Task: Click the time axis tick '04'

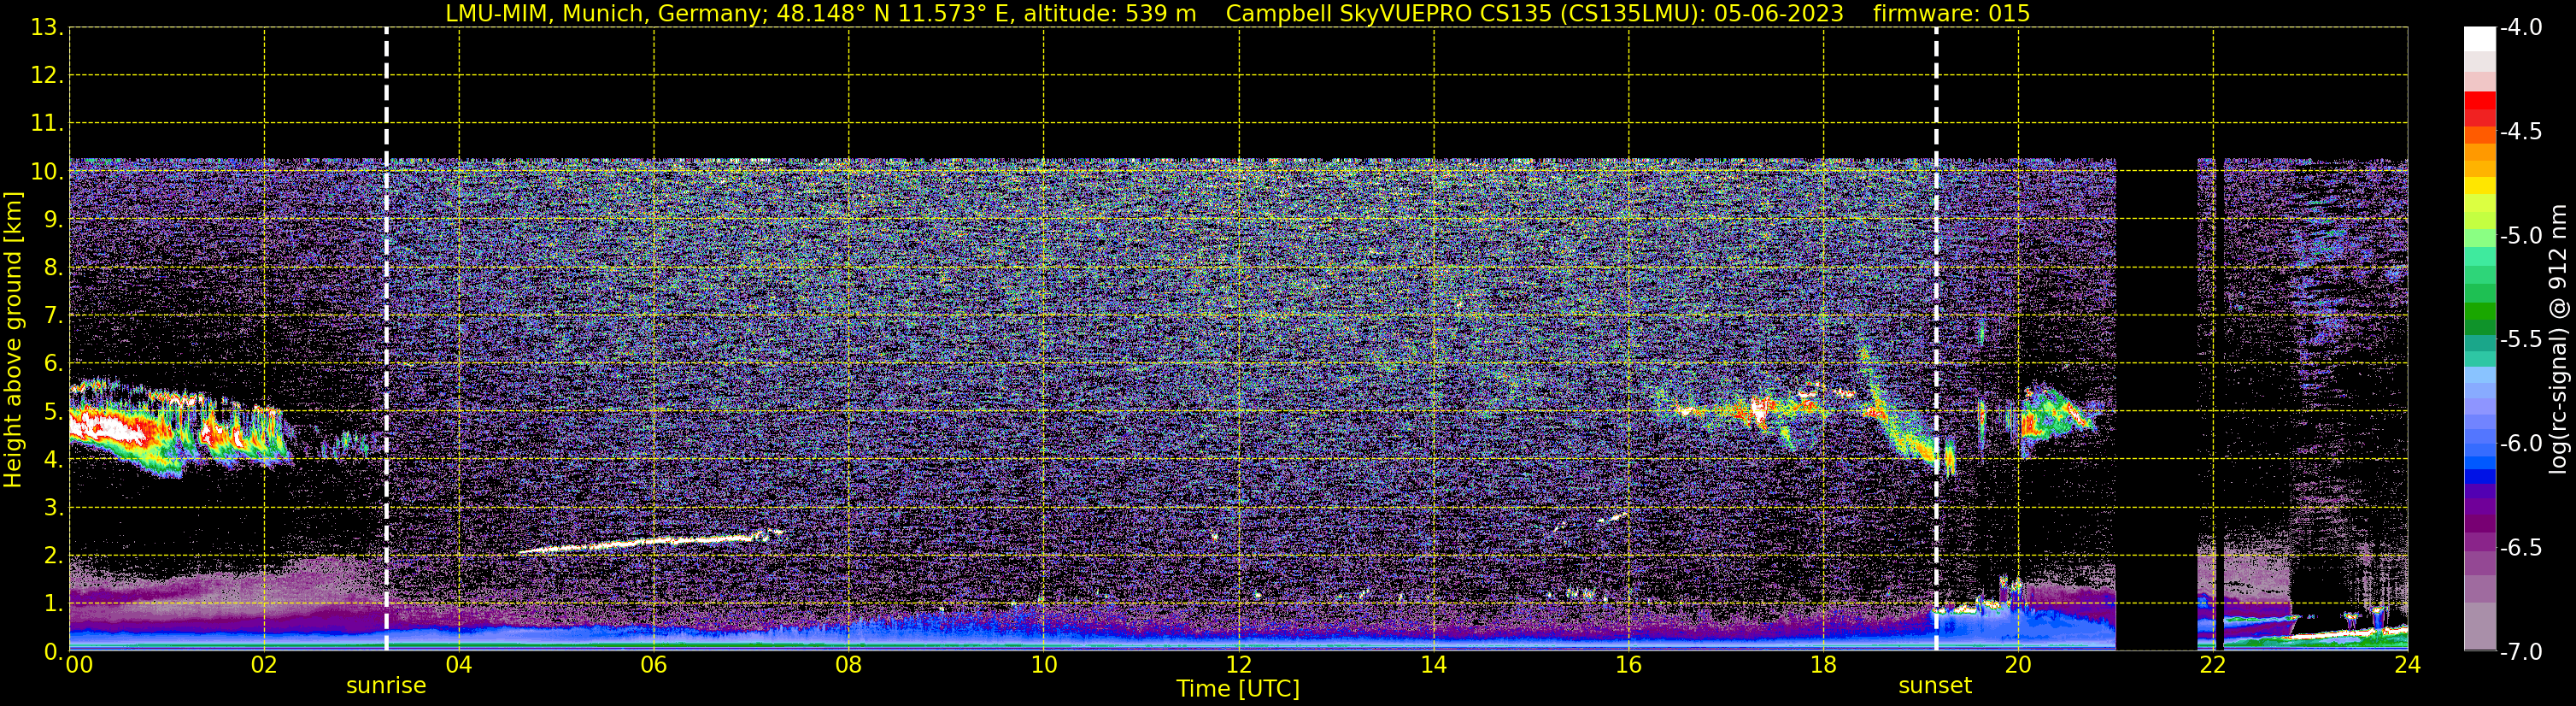Action: point(459,665)
